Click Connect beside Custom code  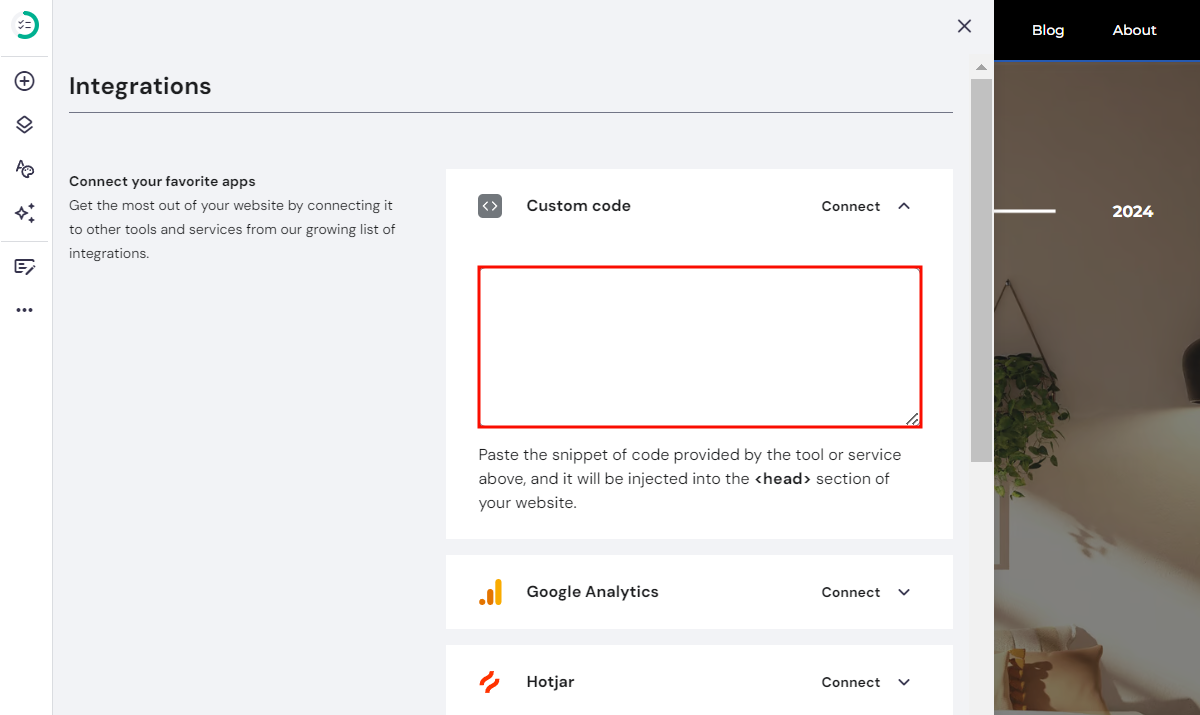coord(850,205)
